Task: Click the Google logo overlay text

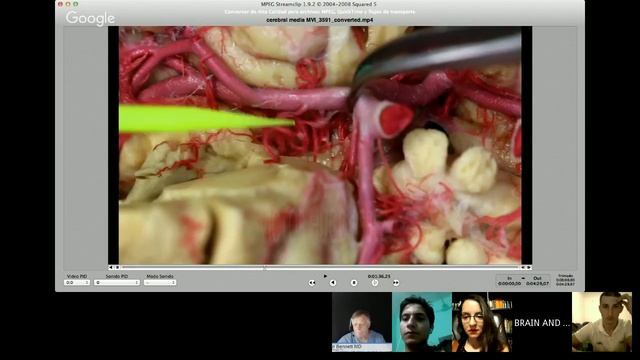Action: point(90,18)
